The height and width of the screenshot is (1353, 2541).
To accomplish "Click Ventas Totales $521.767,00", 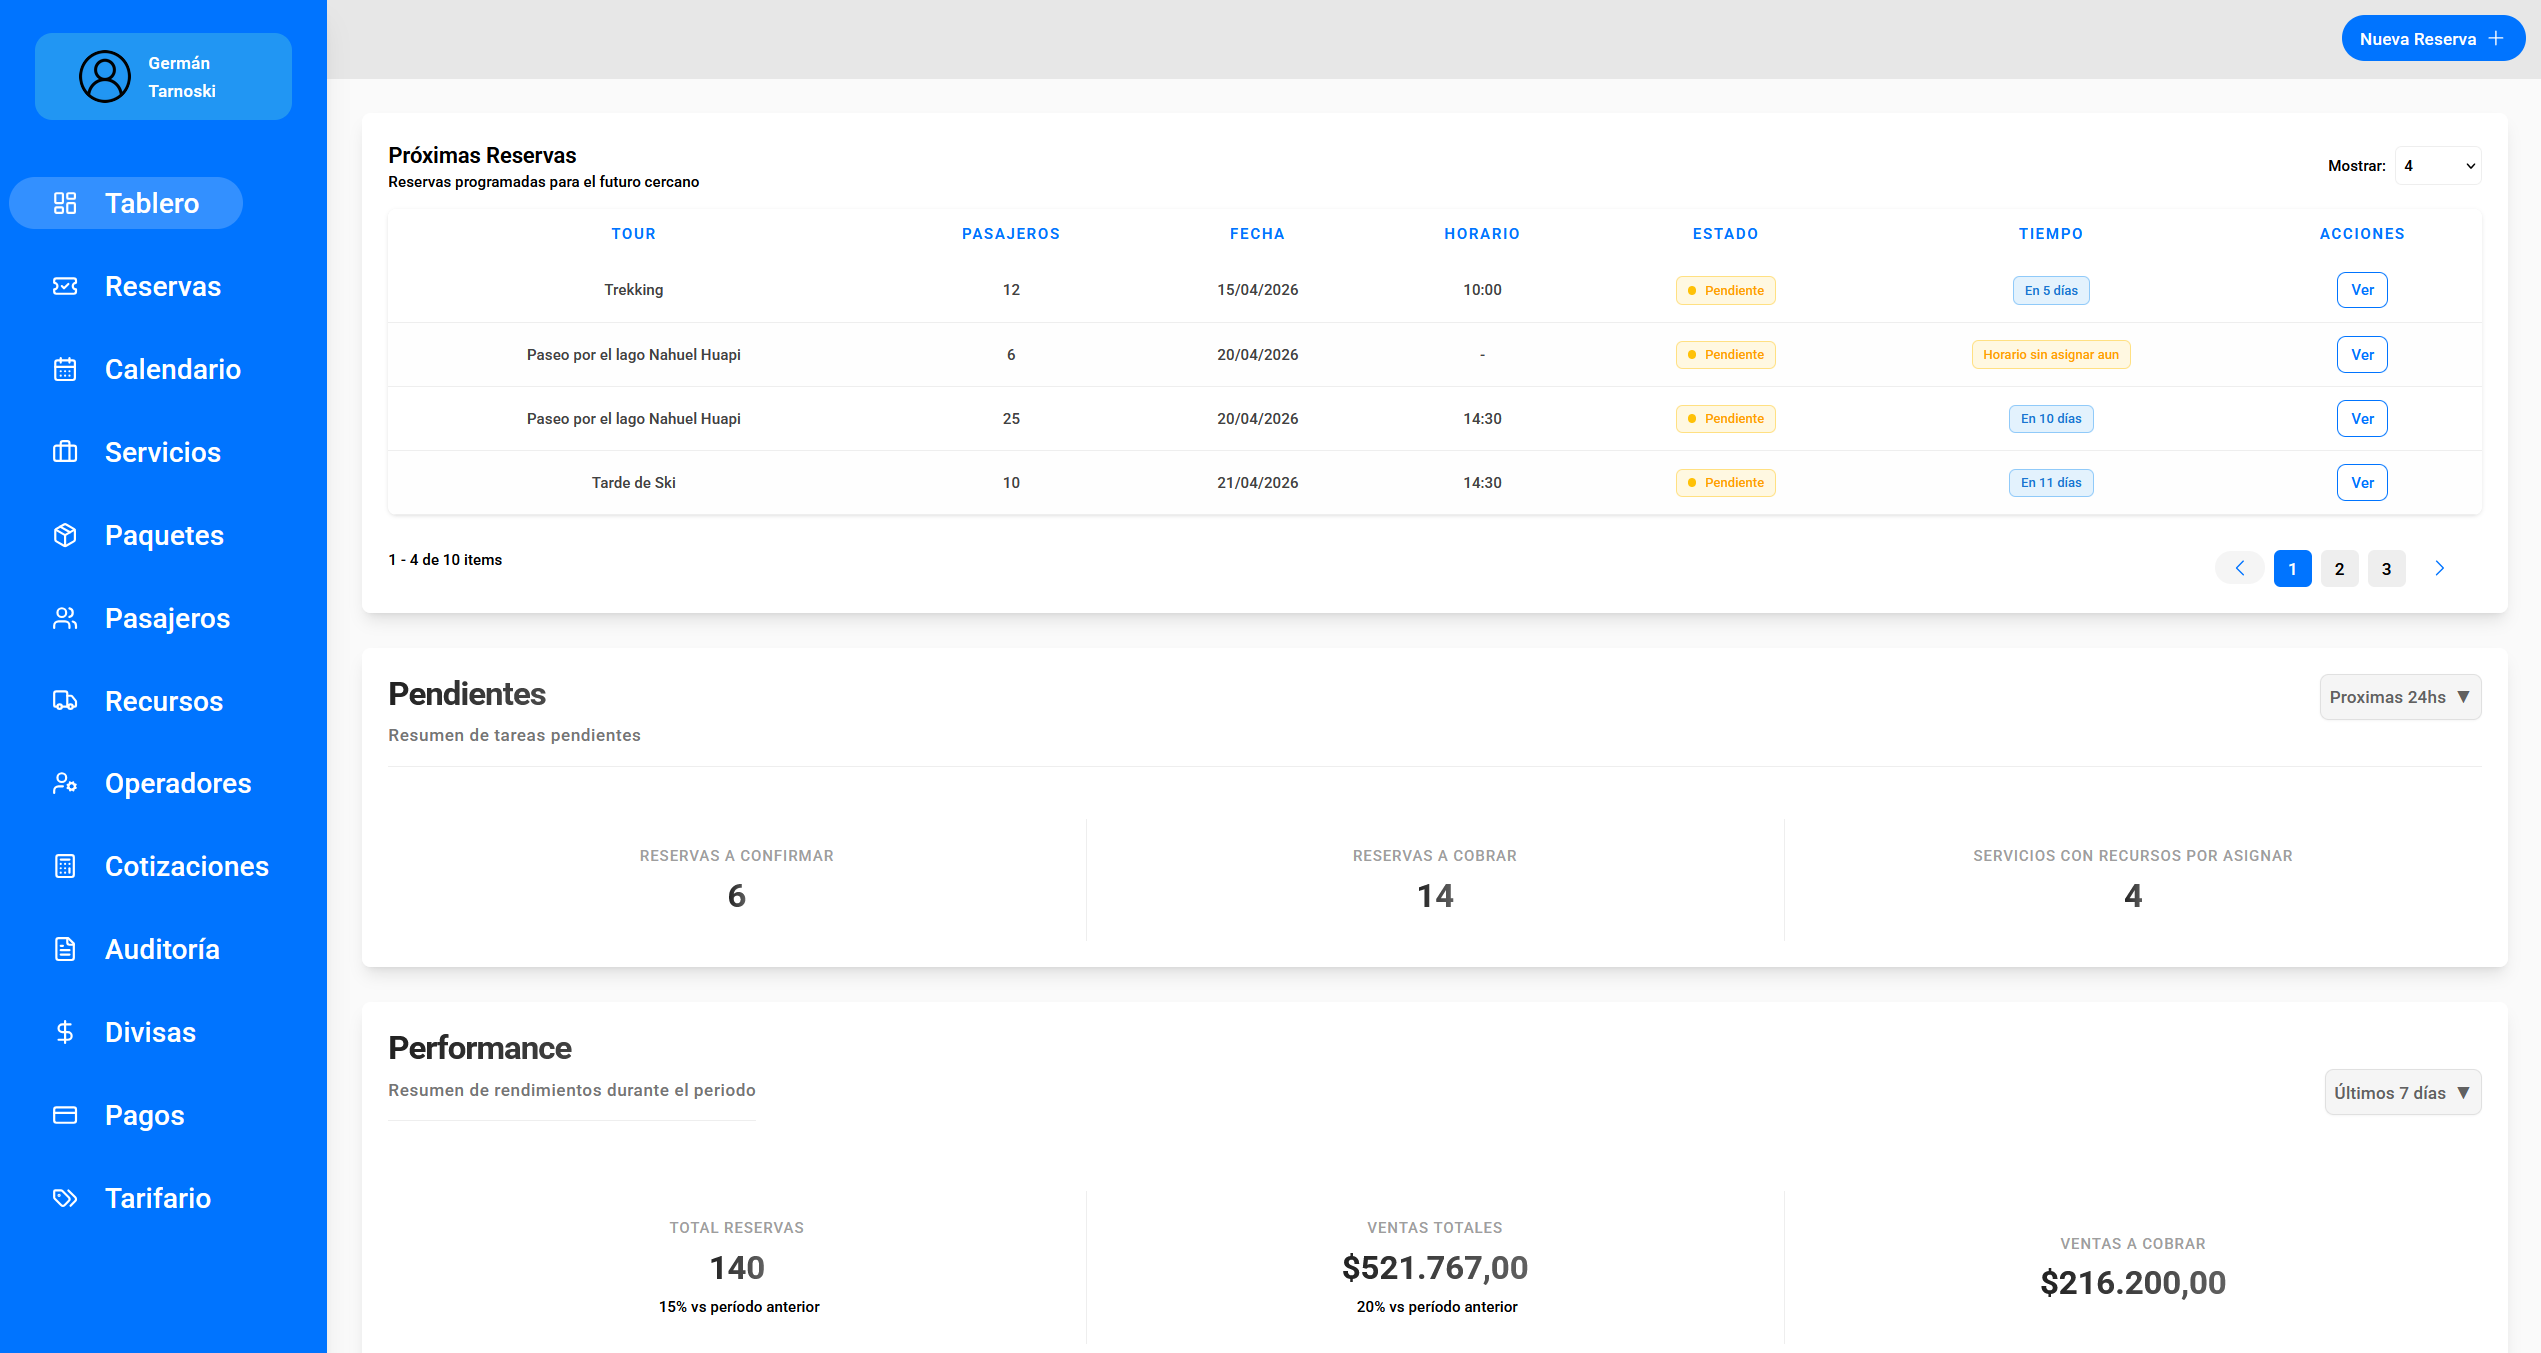I will point(1435,1267).
